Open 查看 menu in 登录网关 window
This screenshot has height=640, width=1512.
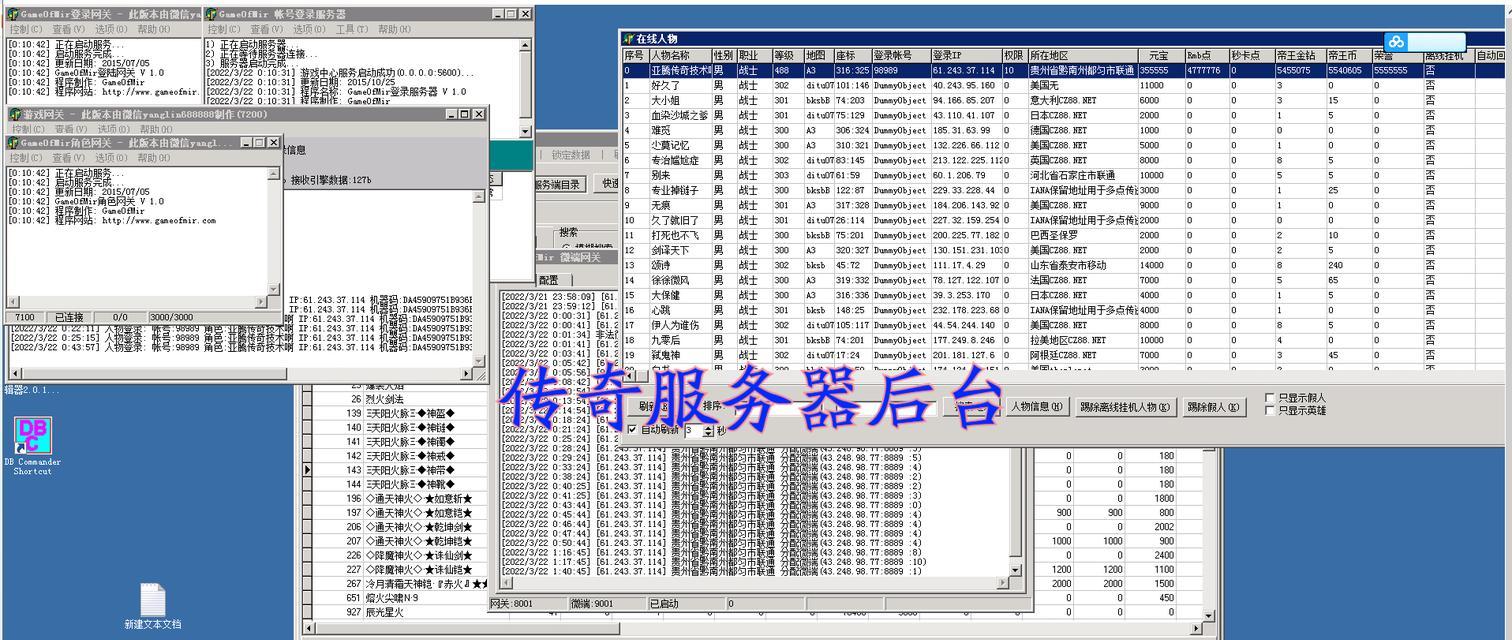pos(68,29)
